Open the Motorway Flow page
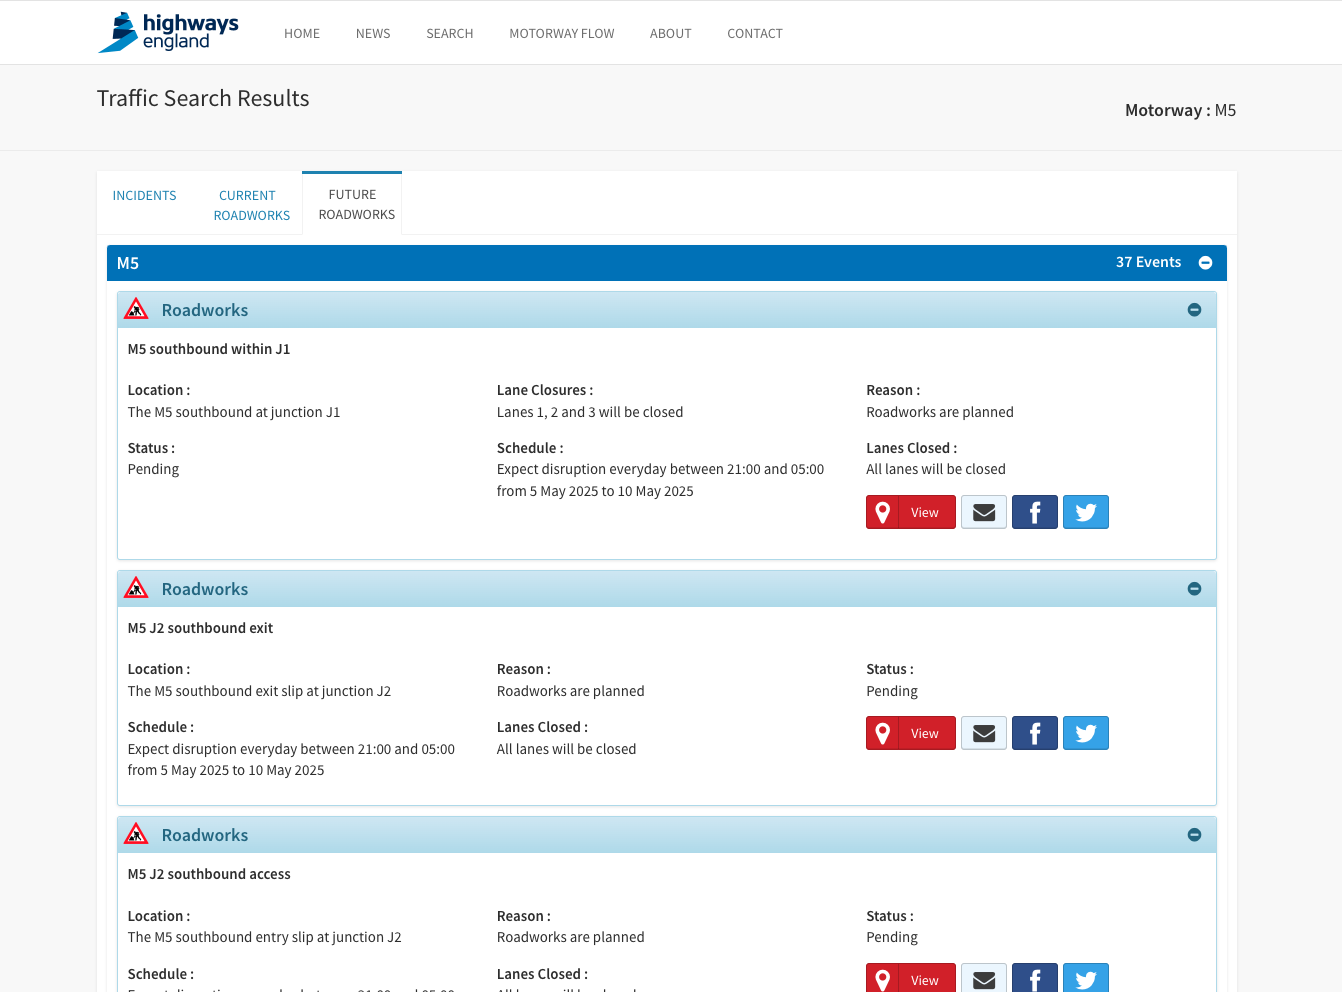This screenshot has width=1342, height=992. tap(562, 33)
